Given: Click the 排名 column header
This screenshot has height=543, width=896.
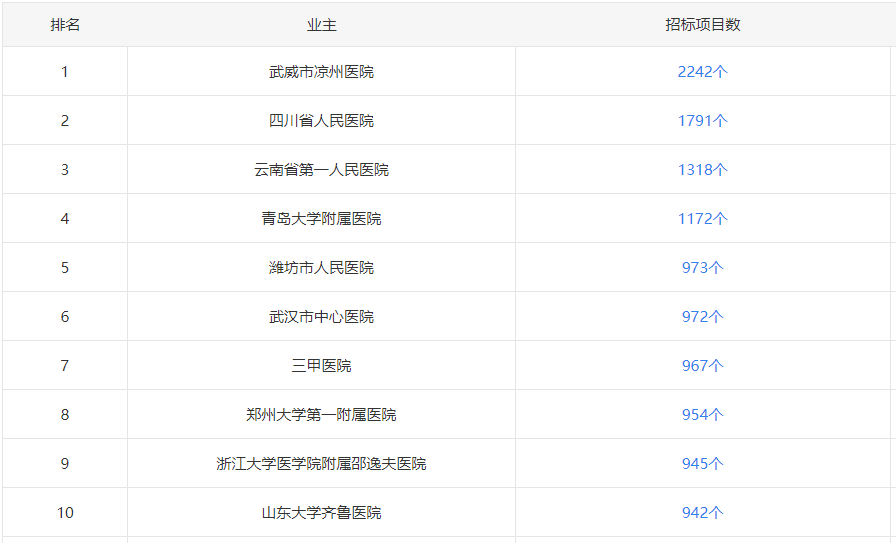Looking at the screenshot, I should click(x=65, y=25).
